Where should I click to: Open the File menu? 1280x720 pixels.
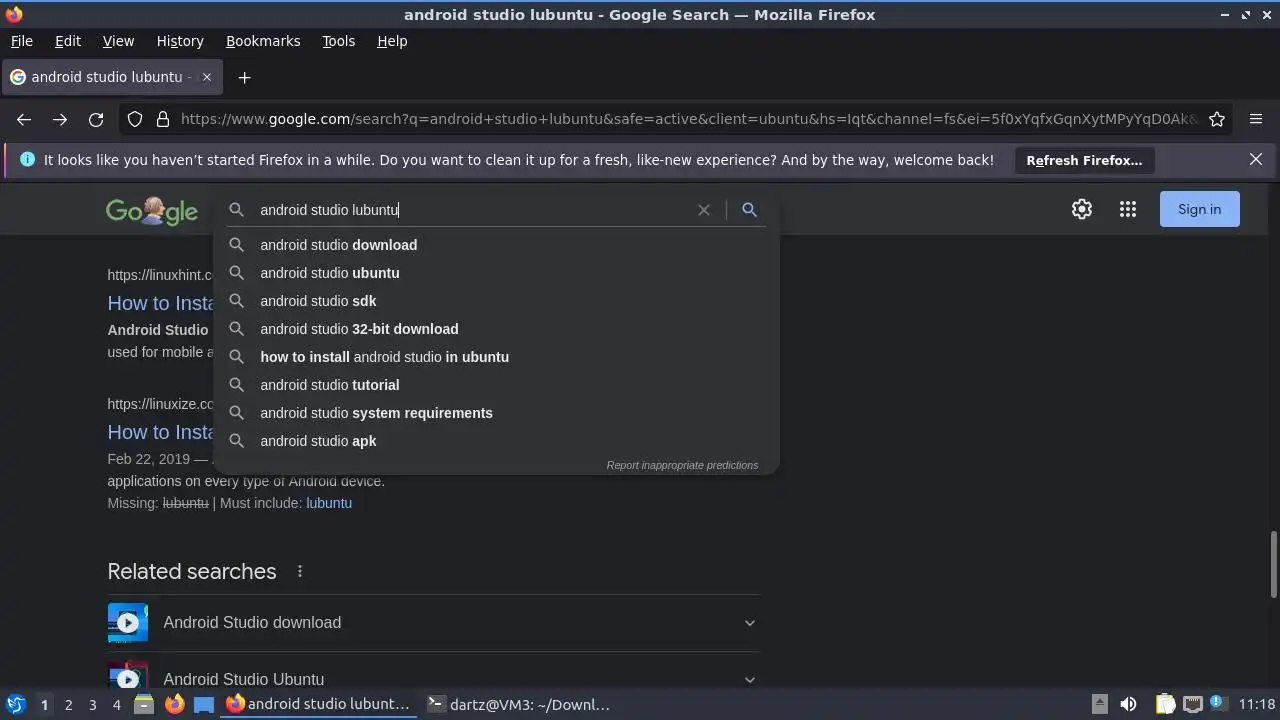point(21,41)
